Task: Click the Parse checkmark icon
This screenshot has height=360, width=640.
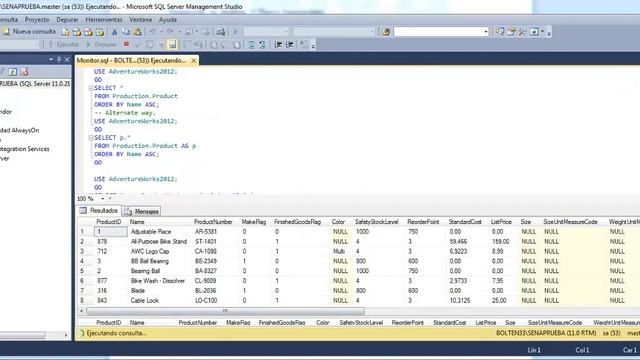Action: point(138,44)
